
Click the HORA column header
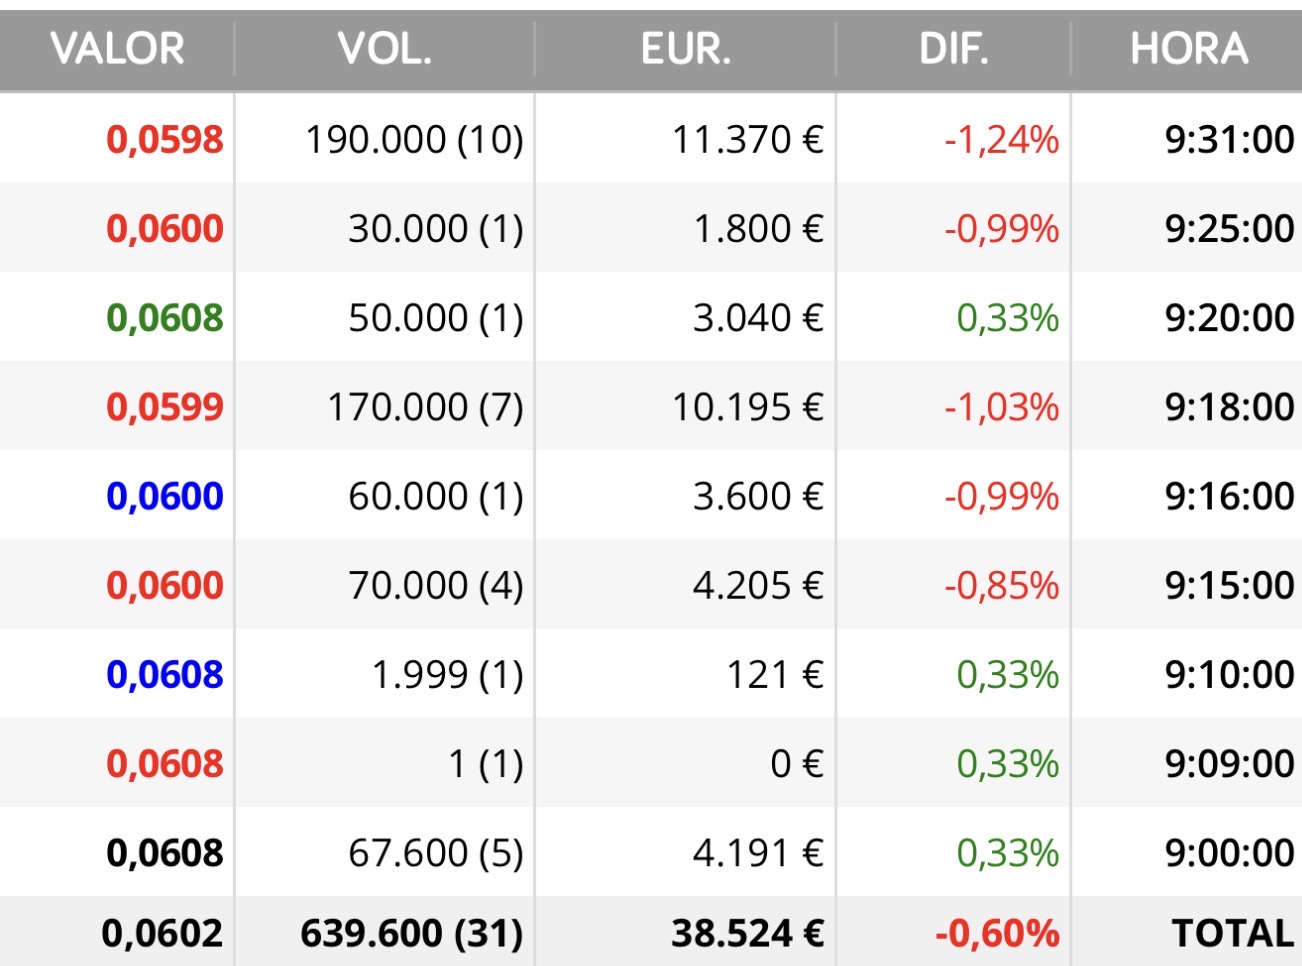click(x=1189, y=48)
